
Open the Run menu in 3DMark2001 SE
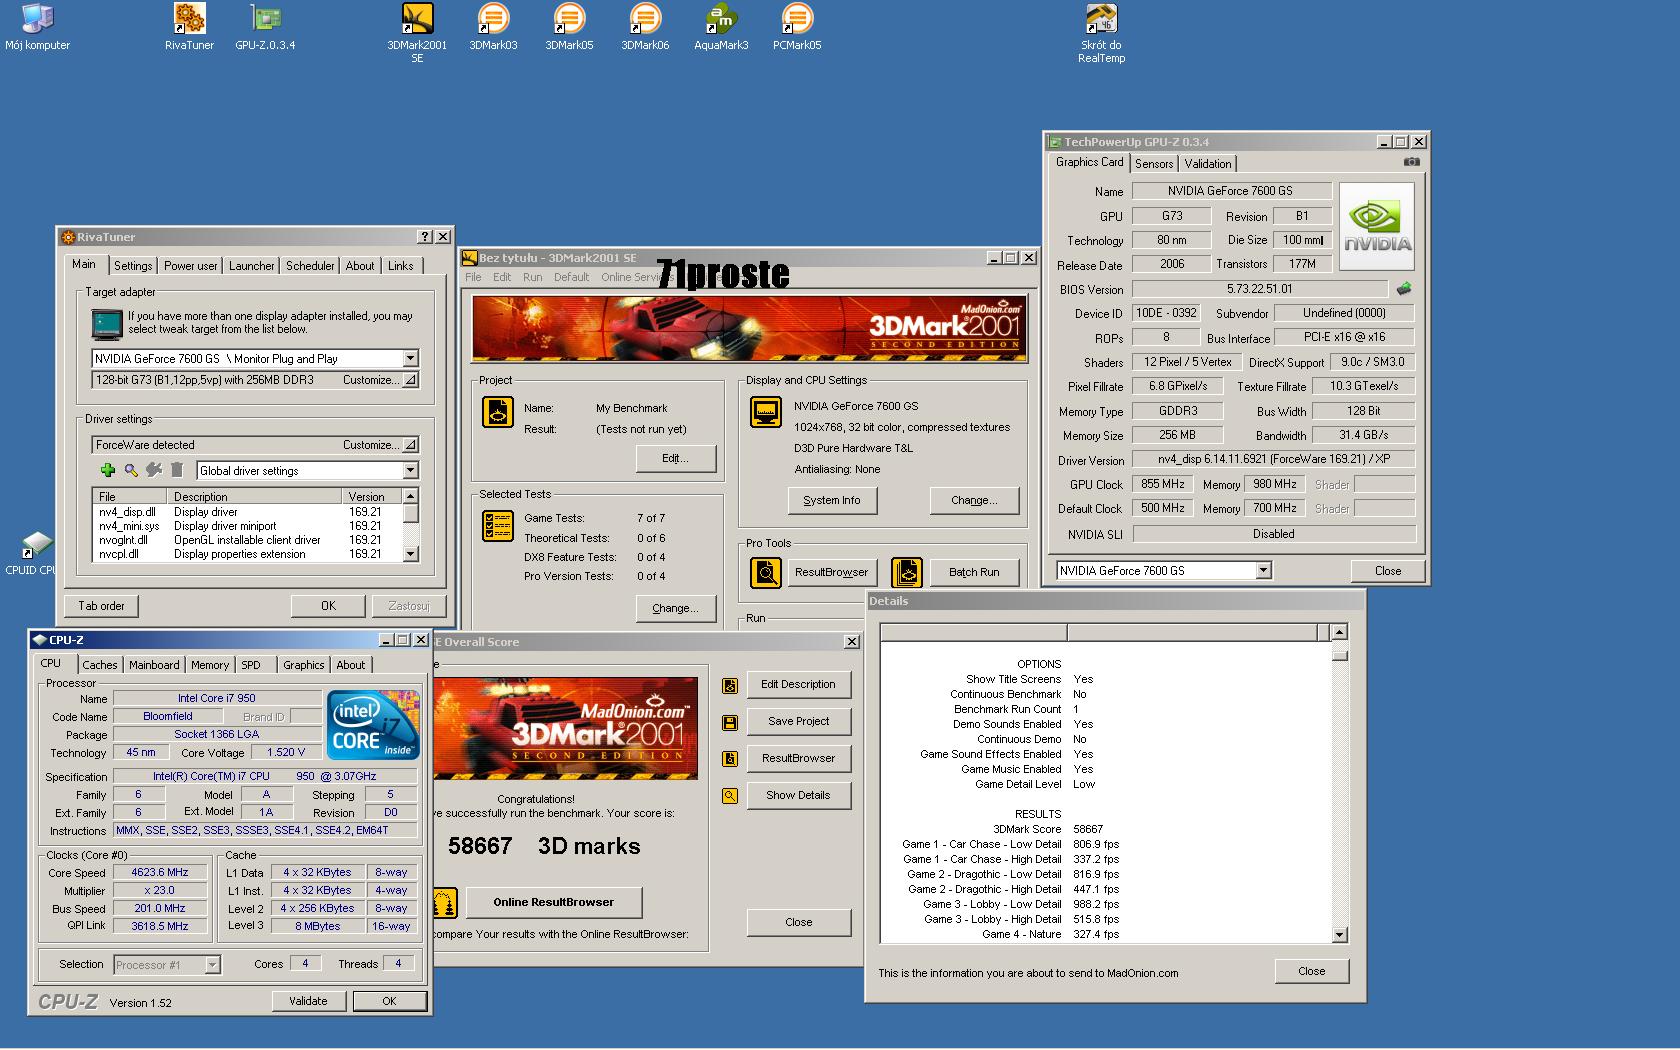click(532, 277)
